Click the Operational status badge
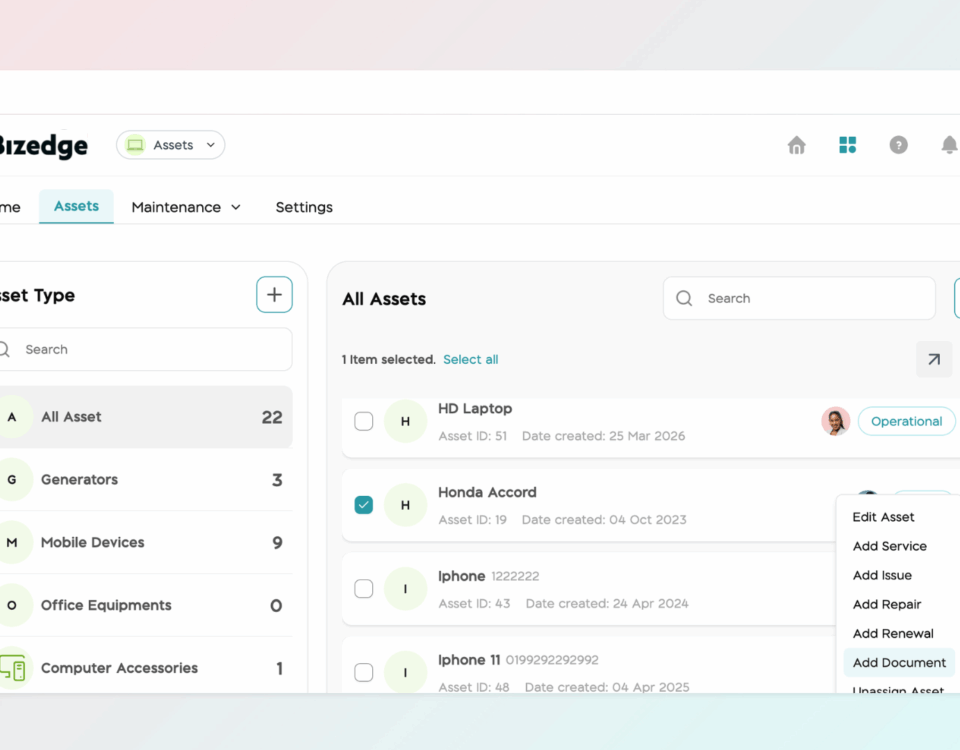 (905, 421)
